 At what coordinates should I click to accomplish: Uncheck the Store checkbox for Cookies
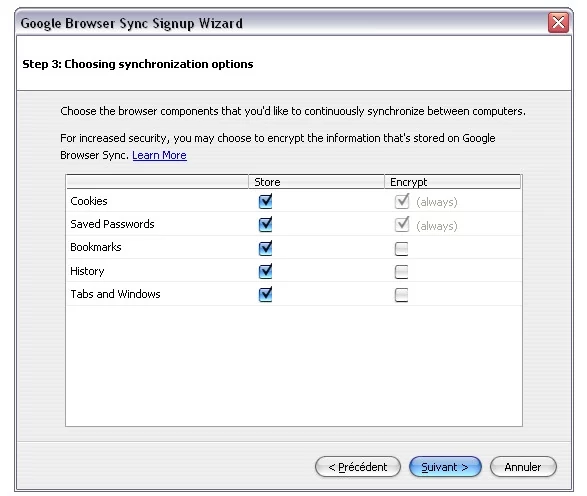point(265,201)
